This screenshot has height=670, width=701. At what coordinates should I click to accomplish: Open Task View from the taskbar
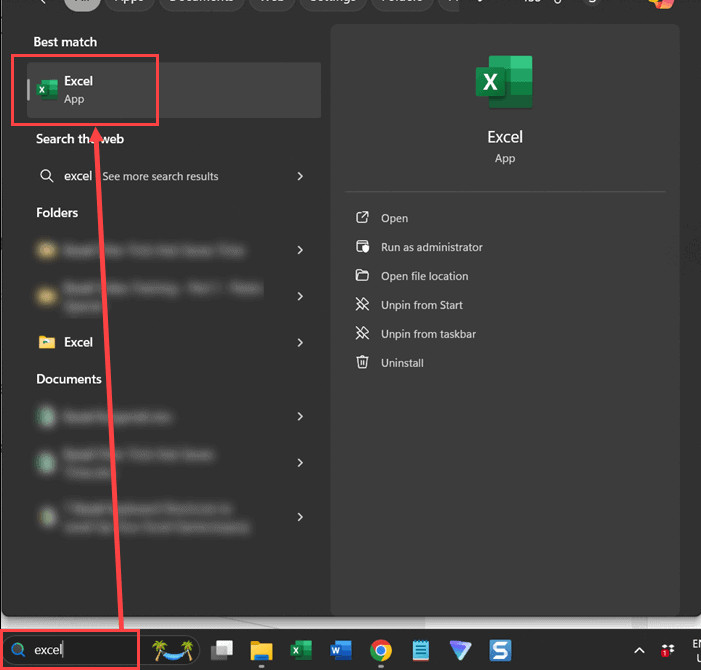click(222, 650)
